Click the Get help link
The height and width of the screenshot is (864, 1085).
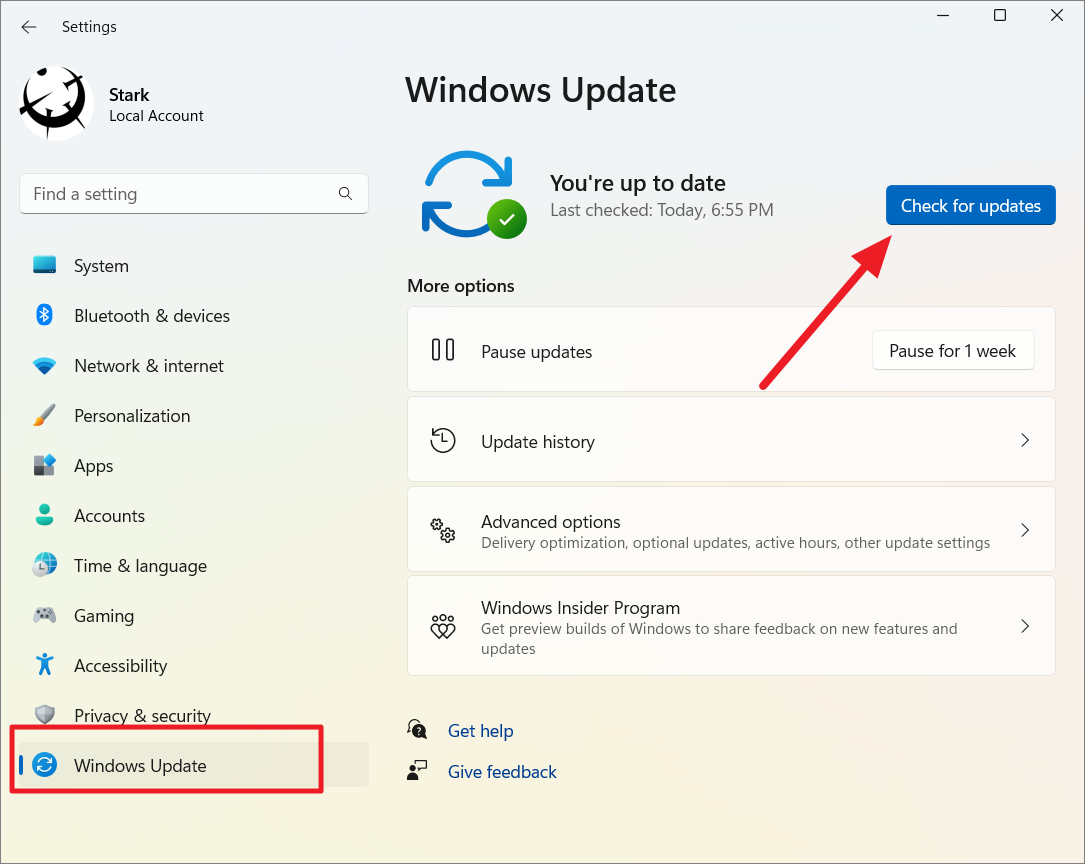point(480,731)
